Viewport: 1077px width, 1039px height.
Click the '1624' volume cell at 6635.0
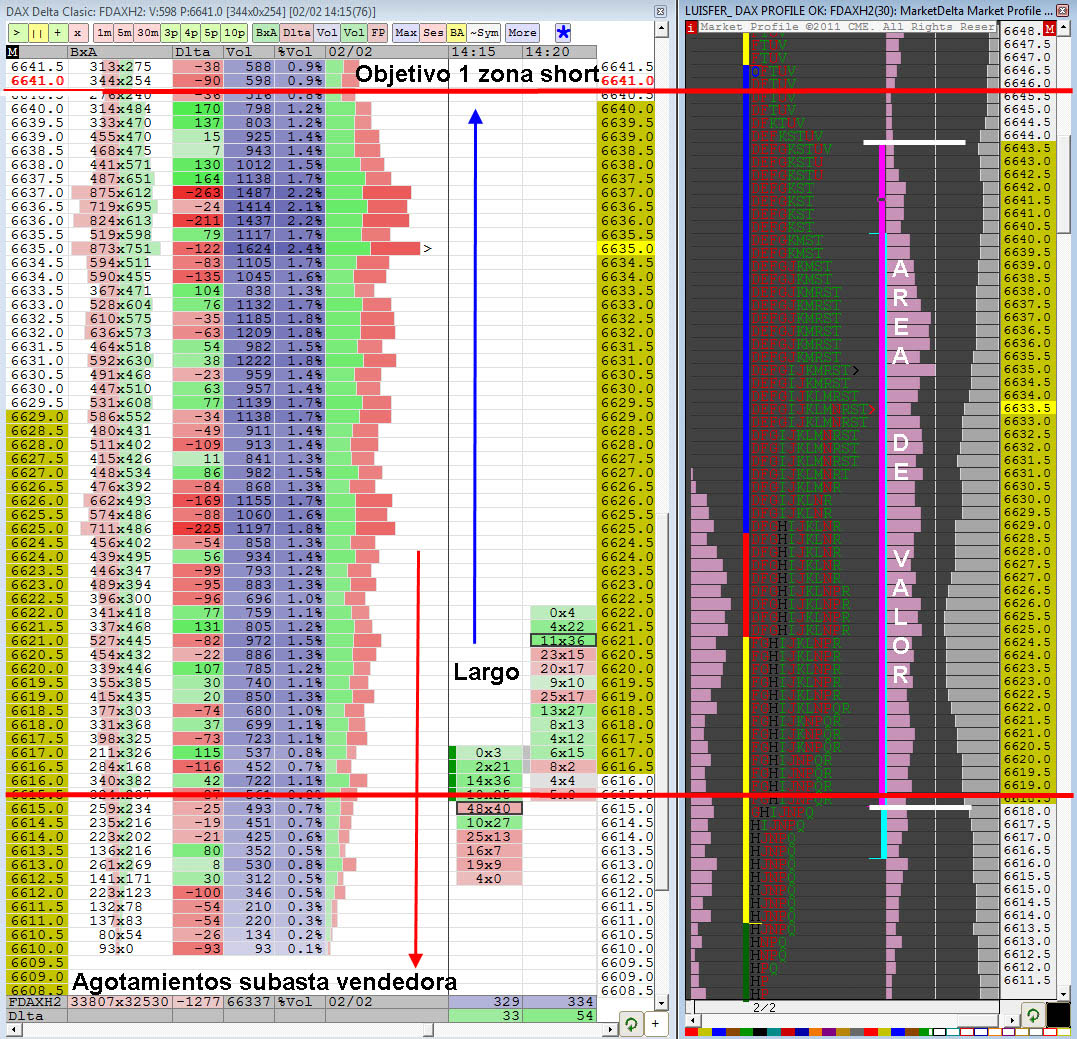249,249
